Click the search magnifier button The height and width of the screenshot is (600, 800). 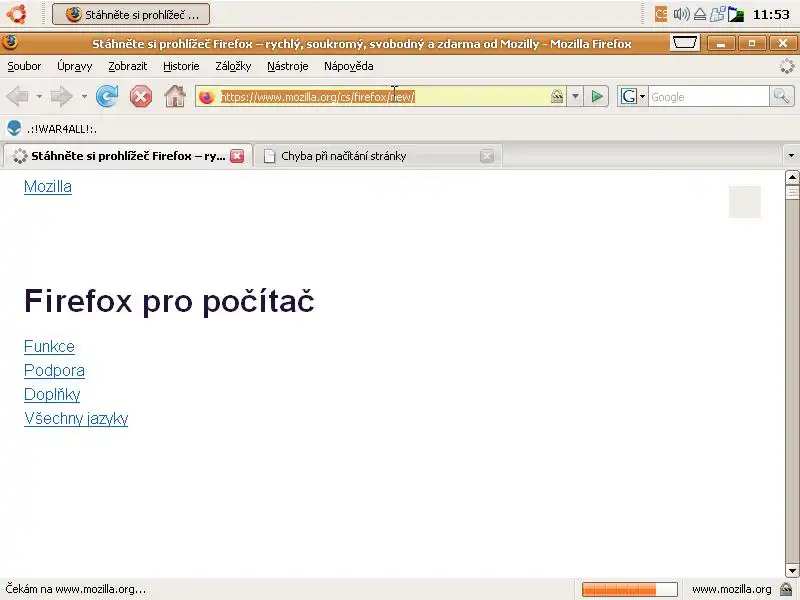[x=782, y=96]
